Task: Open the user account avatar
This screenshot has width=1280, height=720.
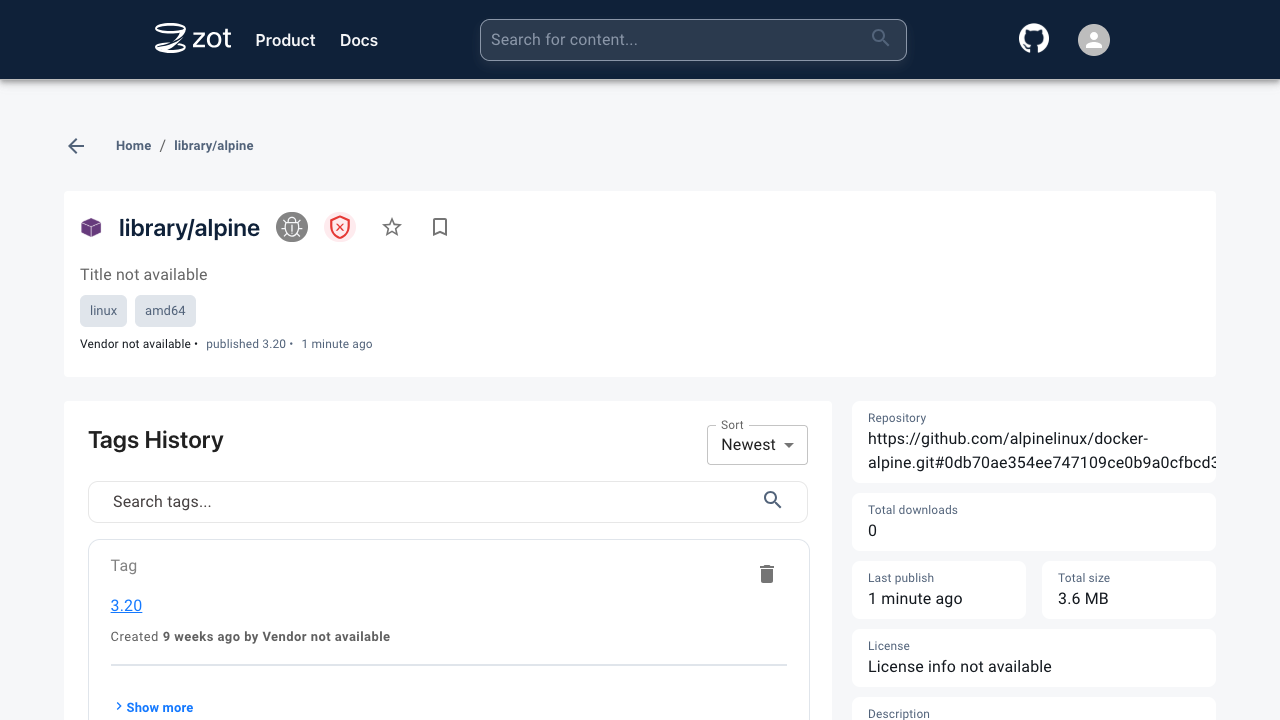Action: click(1094, 40)
